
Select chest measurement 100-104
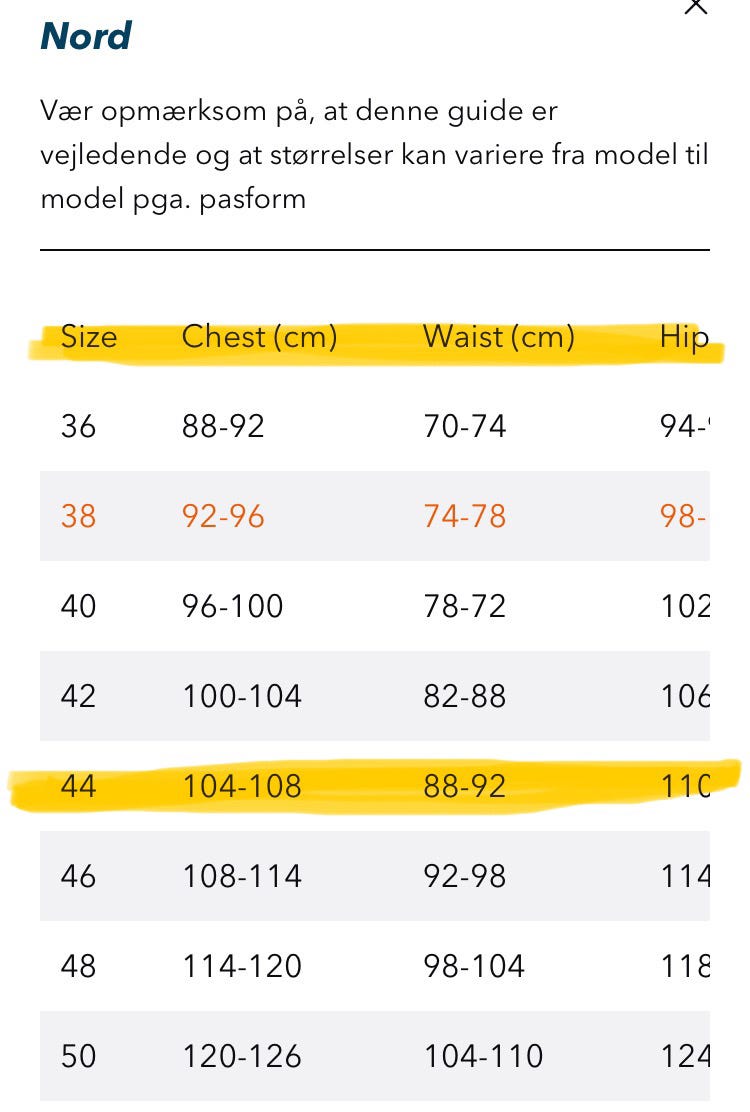241,696
